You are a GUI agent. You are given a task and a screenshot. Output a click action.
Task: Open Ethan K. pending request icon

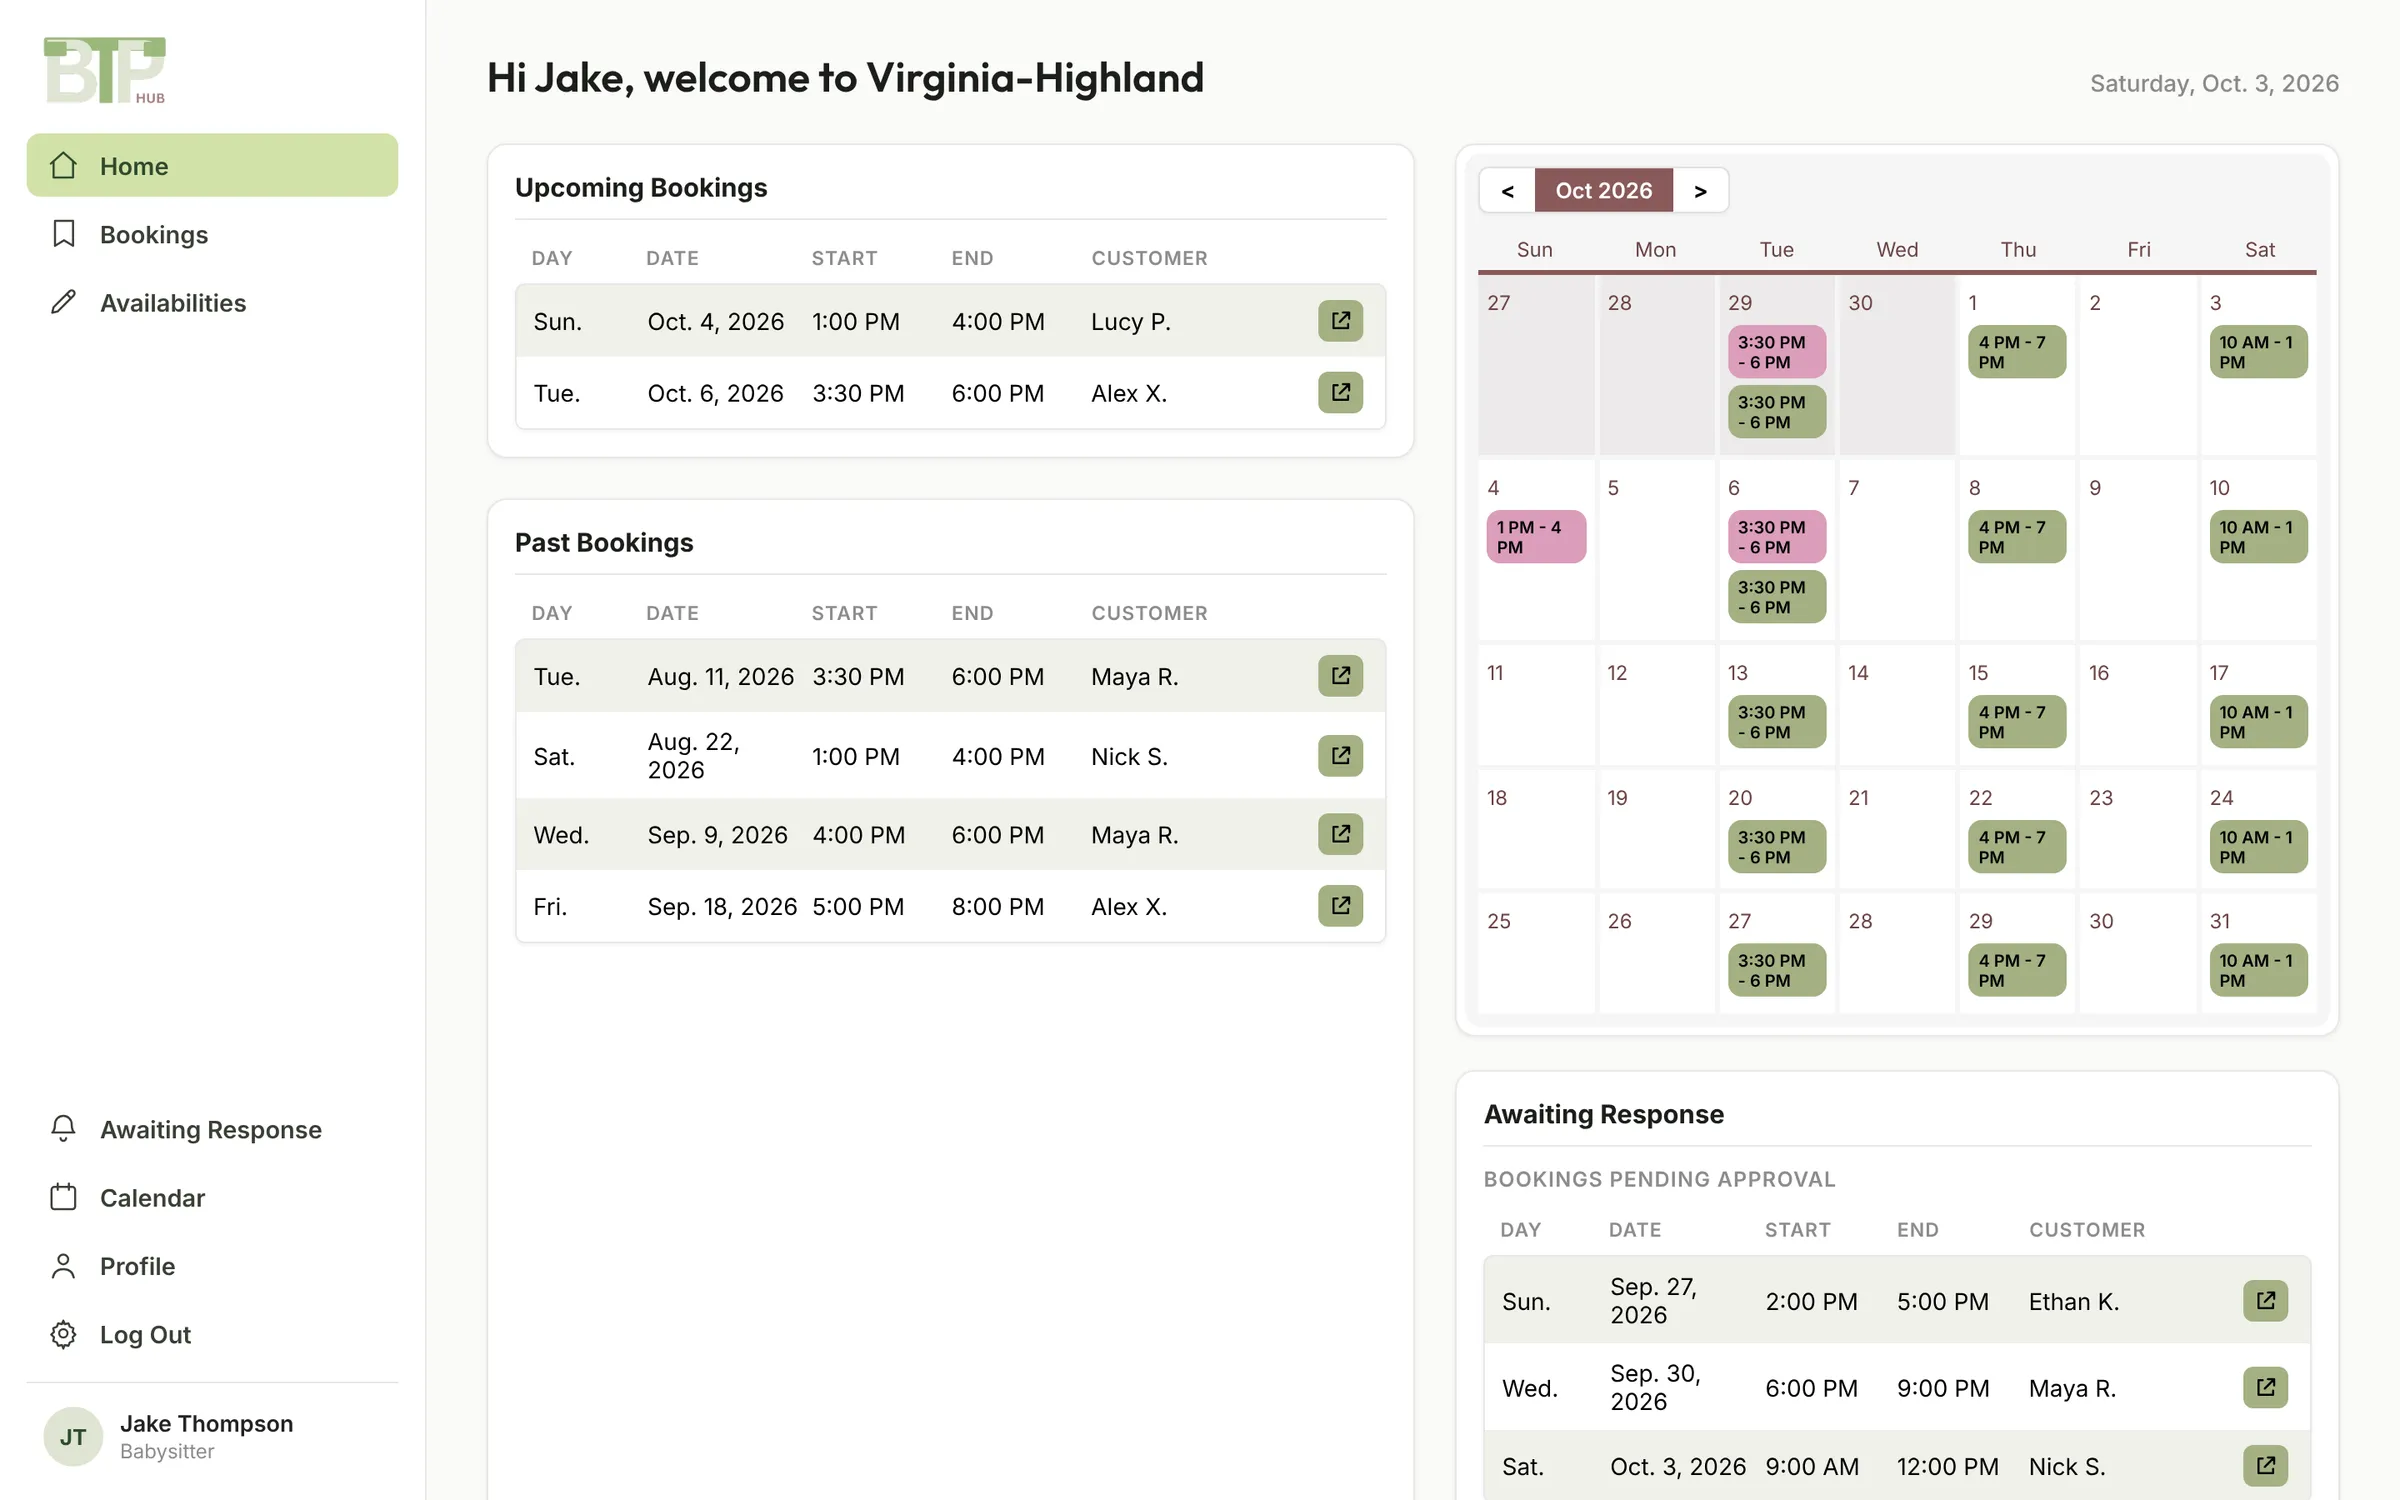pyautogui.click(x=2265, y=1301)
